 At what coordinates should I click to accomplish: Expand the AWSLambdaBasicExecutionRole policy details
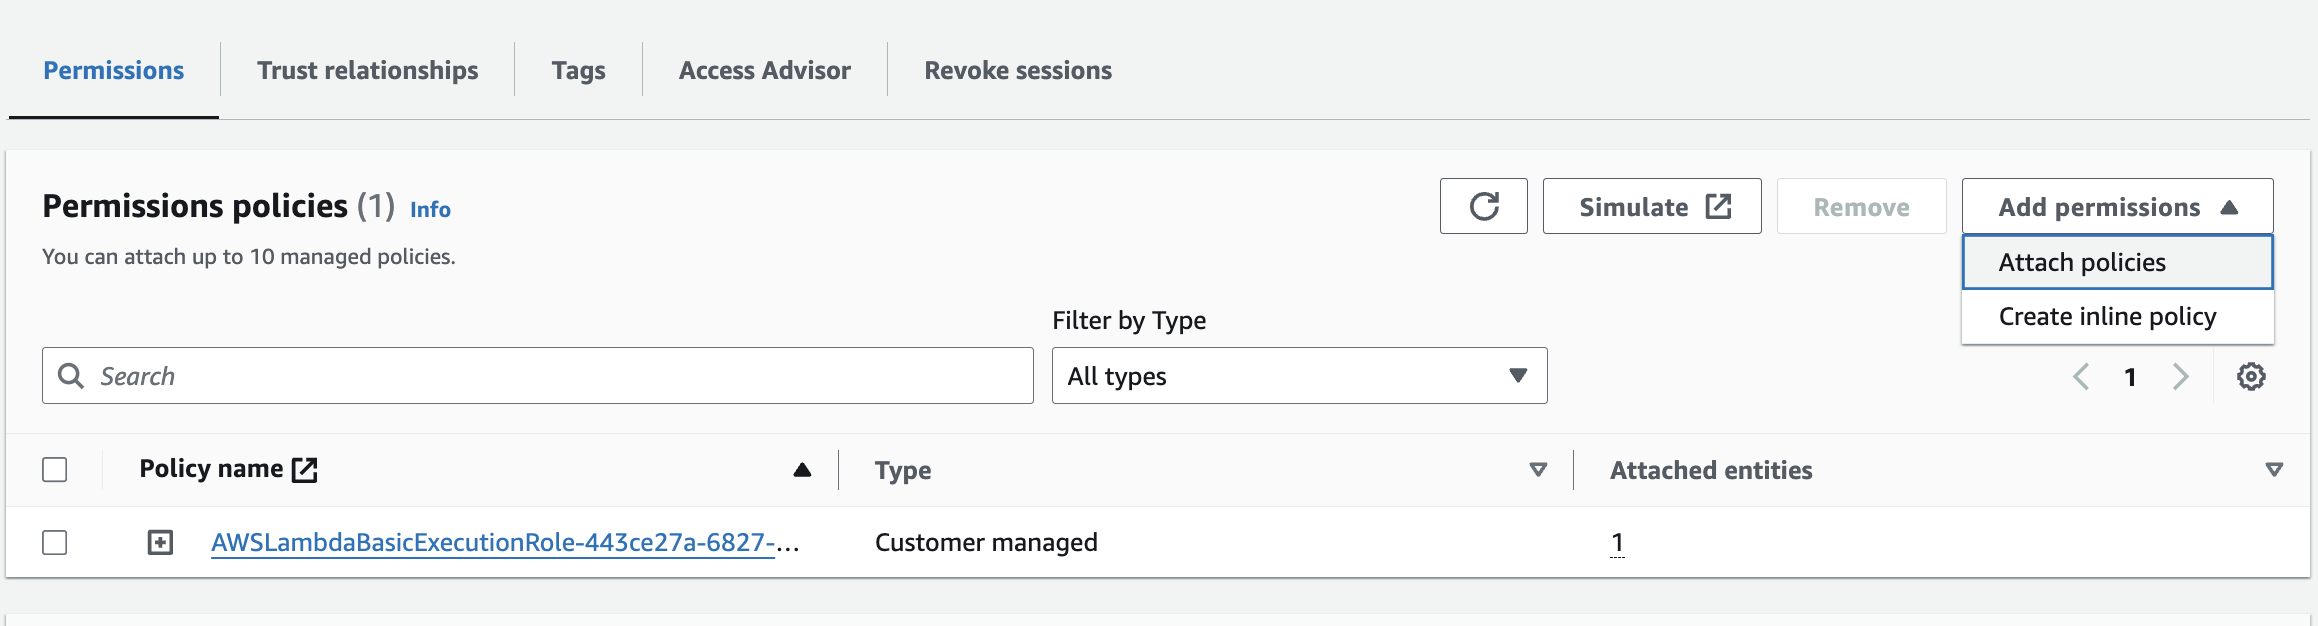(160, 543)
